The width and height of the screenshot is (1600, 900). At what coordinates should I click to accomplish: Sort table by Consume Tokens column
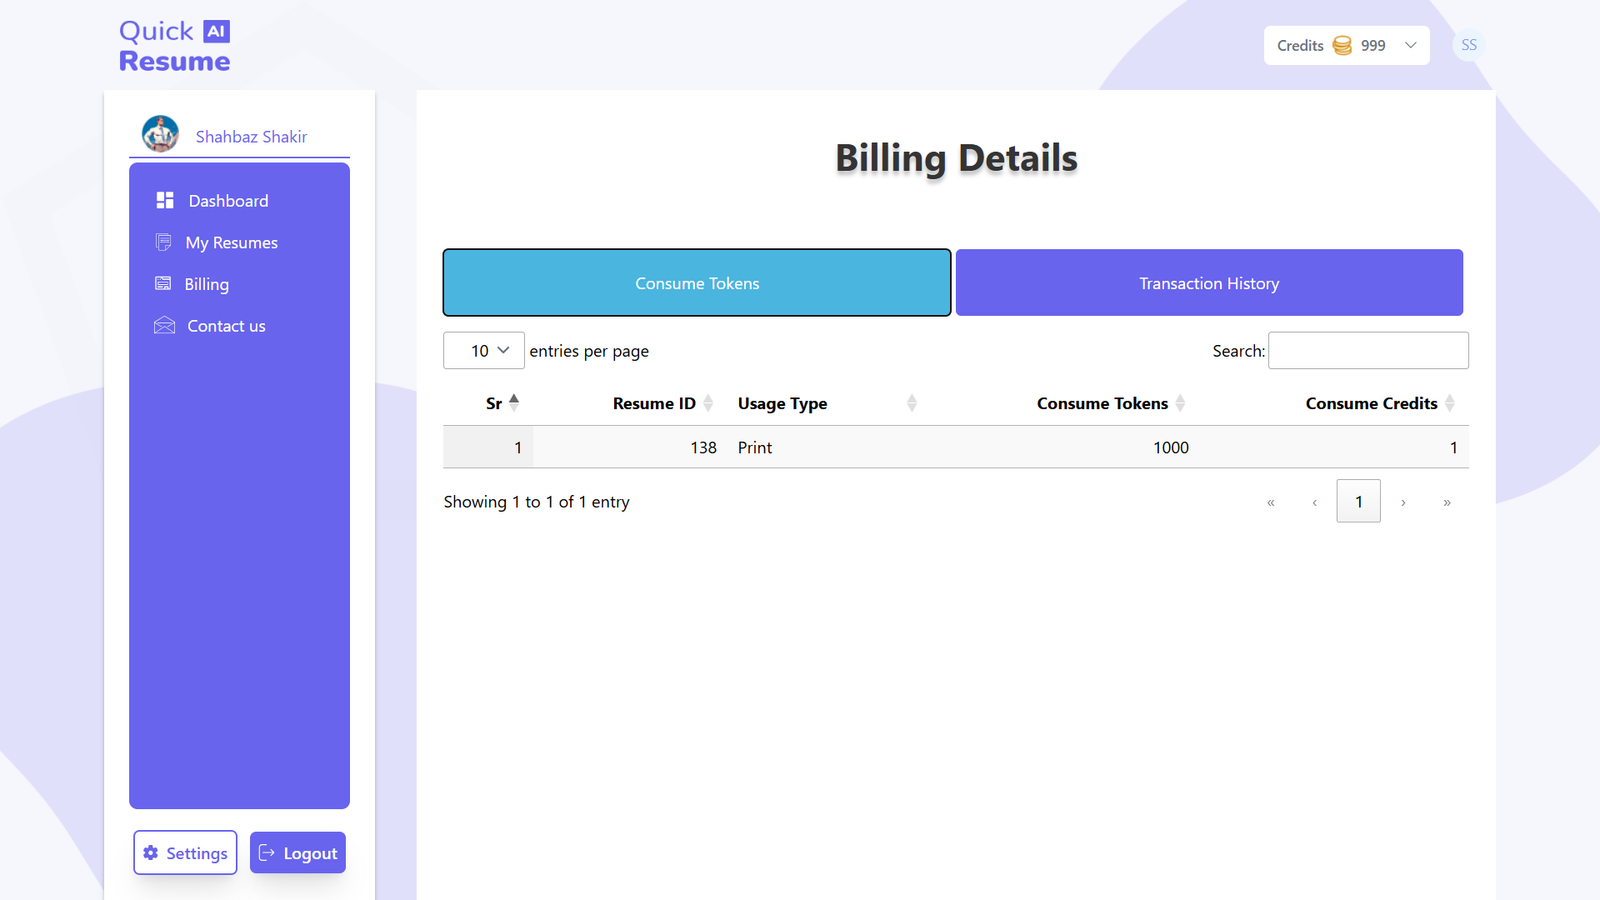point(1102,403)
